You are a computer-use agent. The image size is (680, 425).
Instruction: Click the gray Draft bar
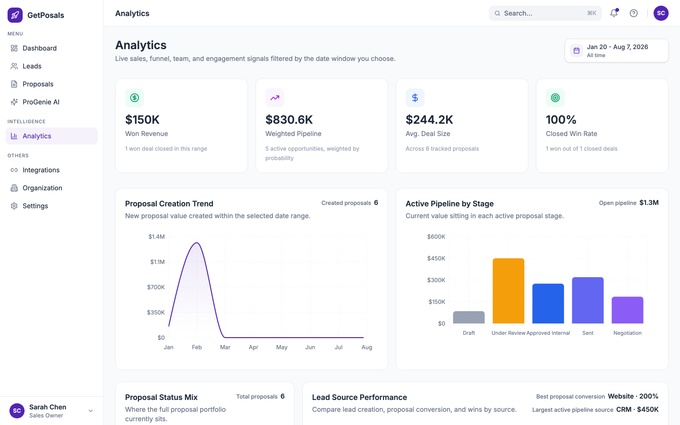coord(469,317)
